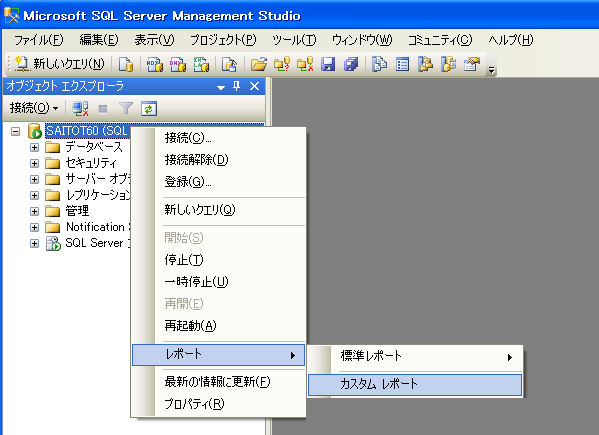Open the 標準レポート submenu
This screenshot has width=599, height=435.
click(415, 356)
